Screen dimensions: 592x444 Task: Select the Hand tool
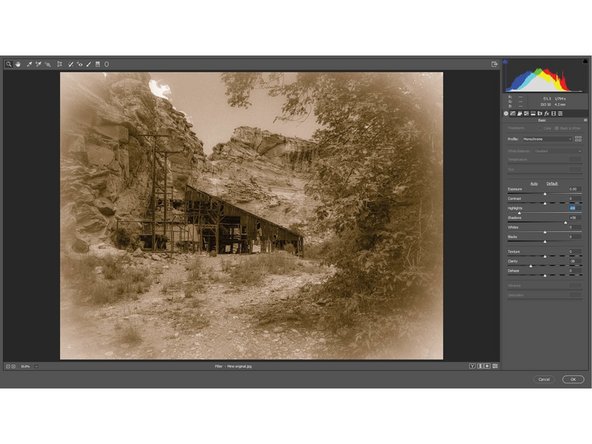coord(18,64)
